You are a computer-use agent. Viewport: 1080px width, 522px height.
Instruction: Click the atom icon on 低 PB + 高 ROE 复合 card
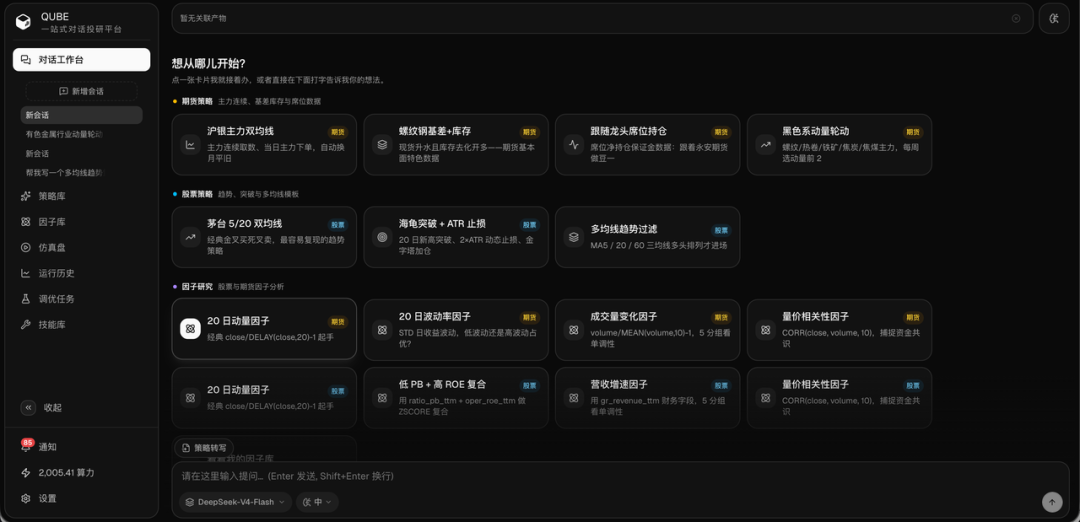pyautogui.click(x=382, y=397)
